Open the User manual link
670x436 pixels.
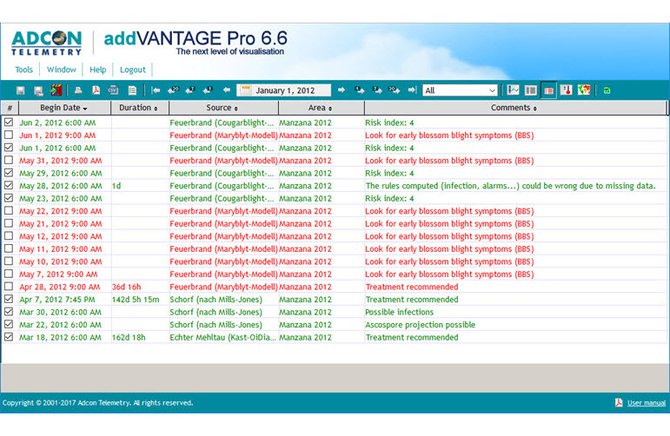[x=646, y=403]
